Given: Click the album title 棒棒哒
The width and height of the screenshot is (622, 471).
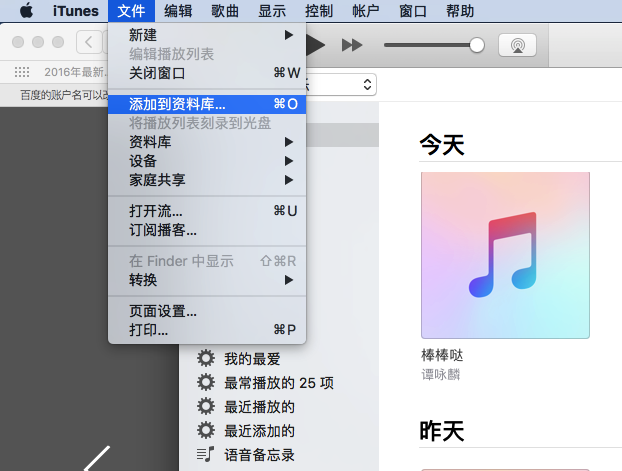Looking at the screenshot, I should 442,355.
